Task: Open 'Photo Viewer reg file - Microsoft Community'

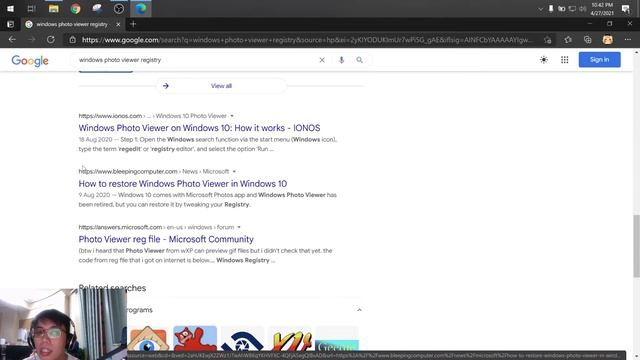Action: tap(166, 239)
